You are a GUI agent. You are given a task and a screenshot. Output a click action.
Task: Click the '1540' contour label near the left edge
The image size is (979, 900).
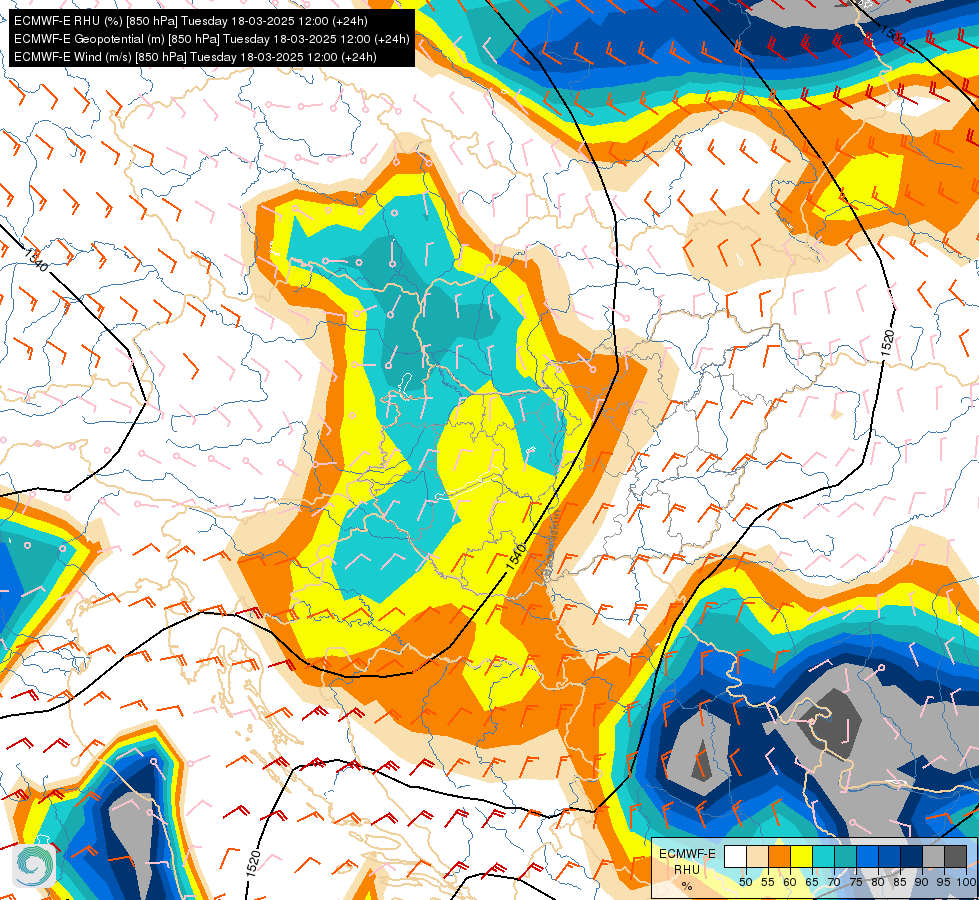tap(36, 260)
